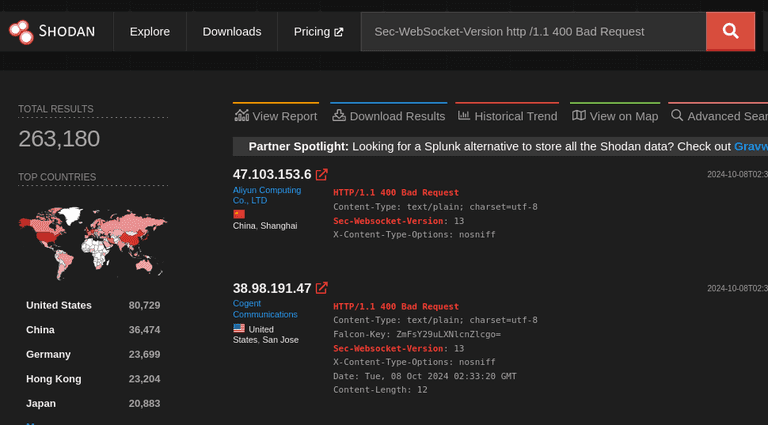Click the Historical Trend bar icon
Image resolution: width=768 pixels, height=425 pixels.
[464, 116]
